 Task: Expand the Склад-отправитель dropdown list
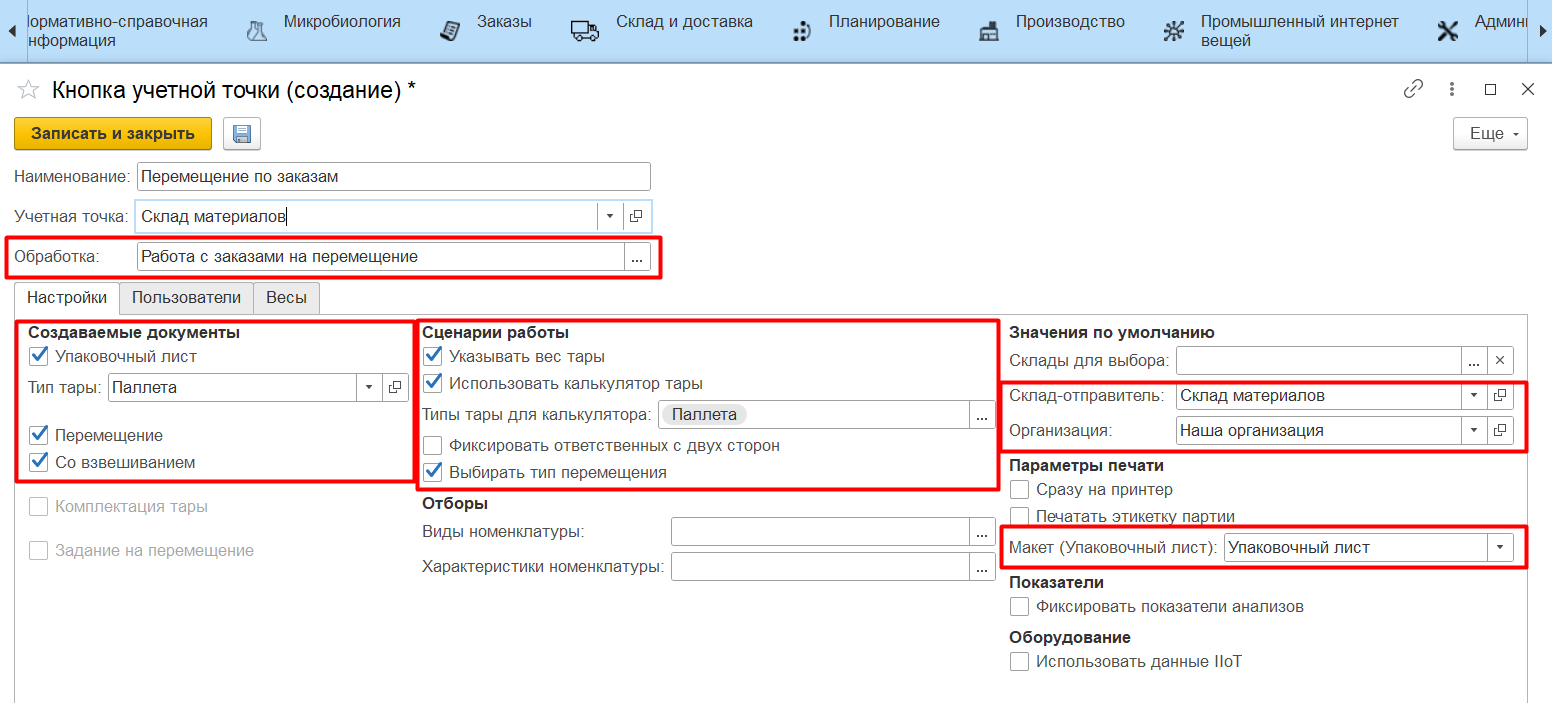[x=1473, y=396]
